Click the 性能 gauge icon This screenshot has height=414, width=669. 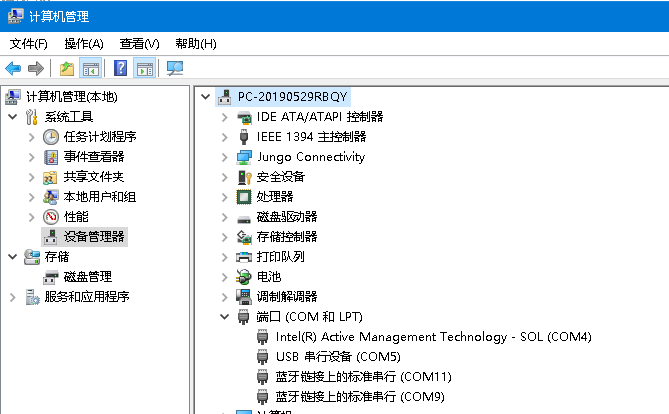51,217
